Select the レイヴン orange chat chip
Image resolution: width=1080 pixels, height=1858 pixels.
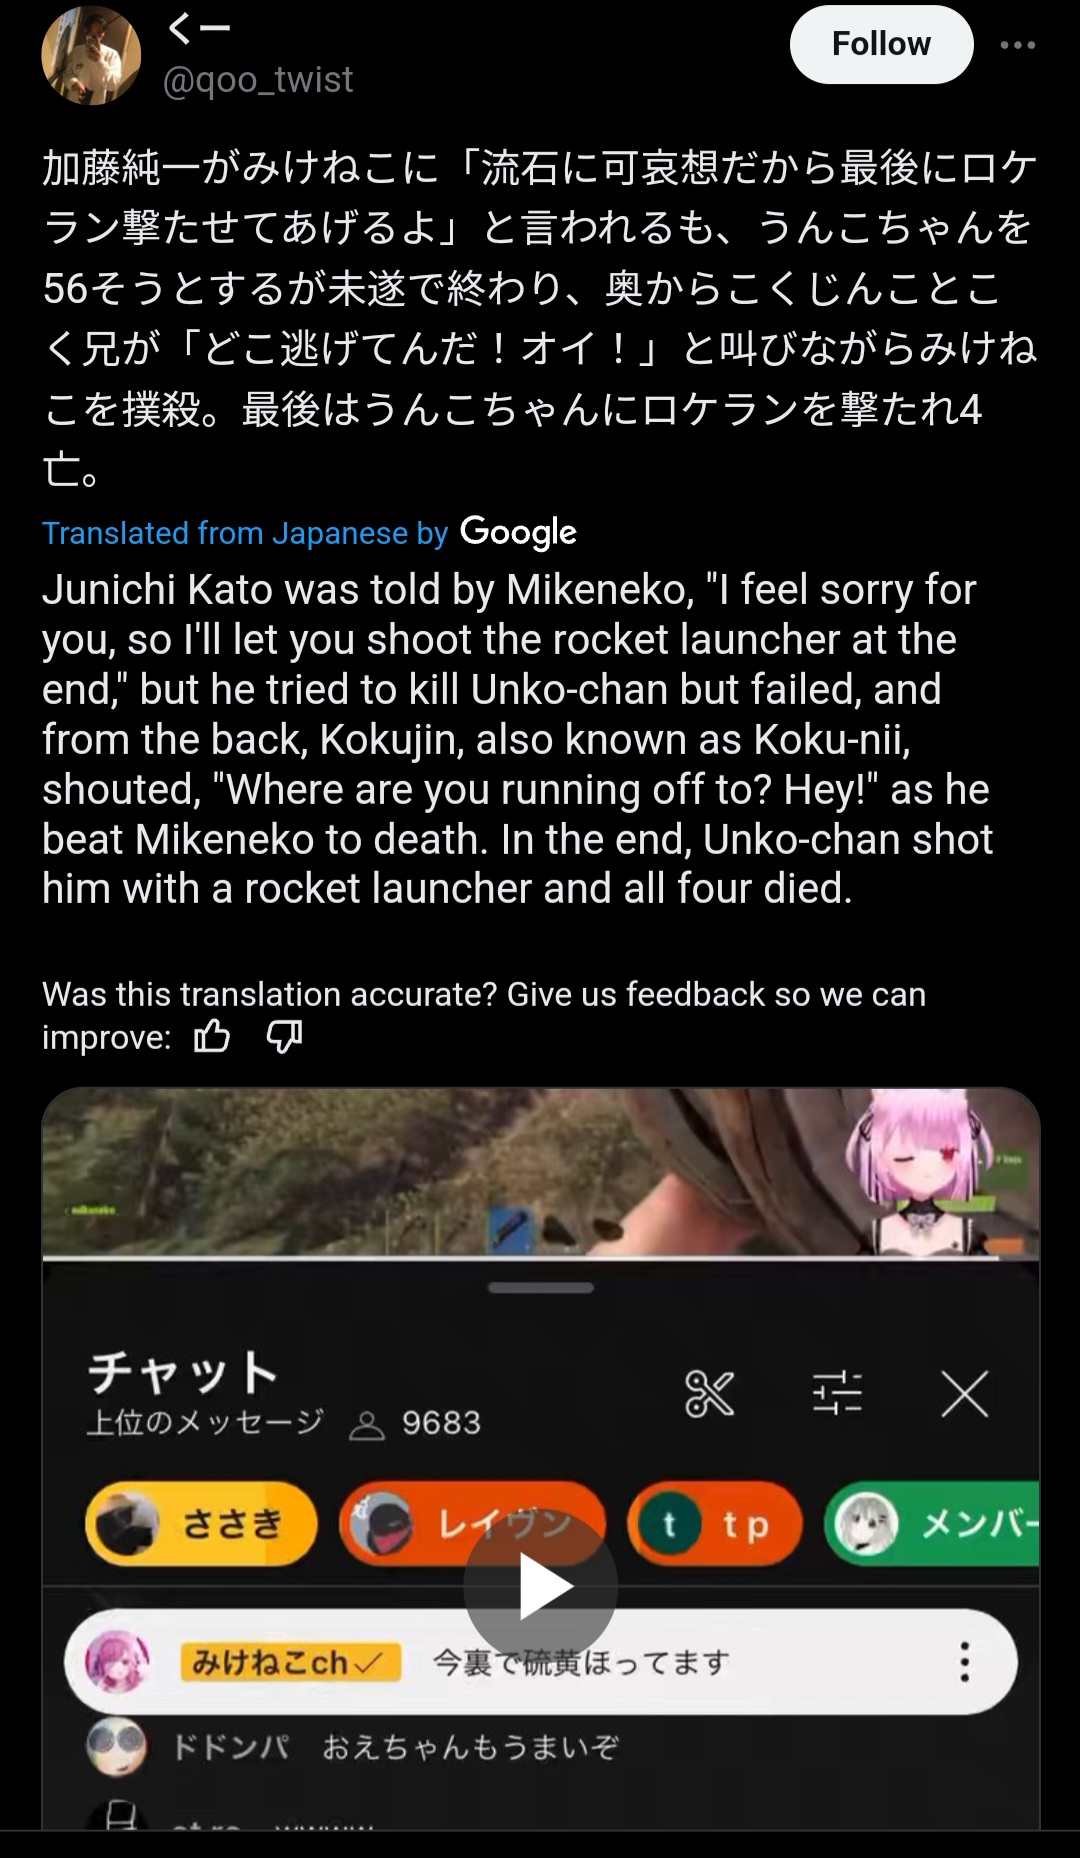[x=472, y=1524]
